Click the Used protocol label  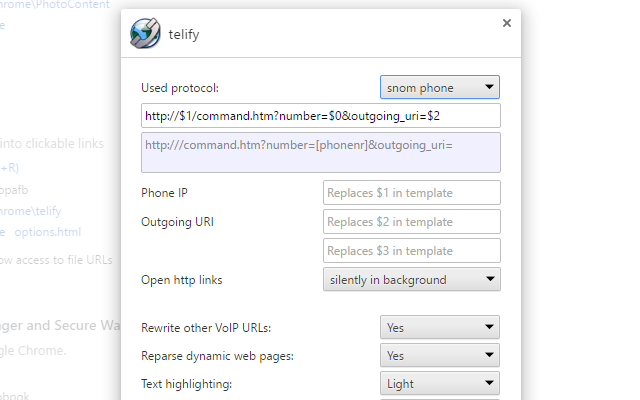(180, 88)
